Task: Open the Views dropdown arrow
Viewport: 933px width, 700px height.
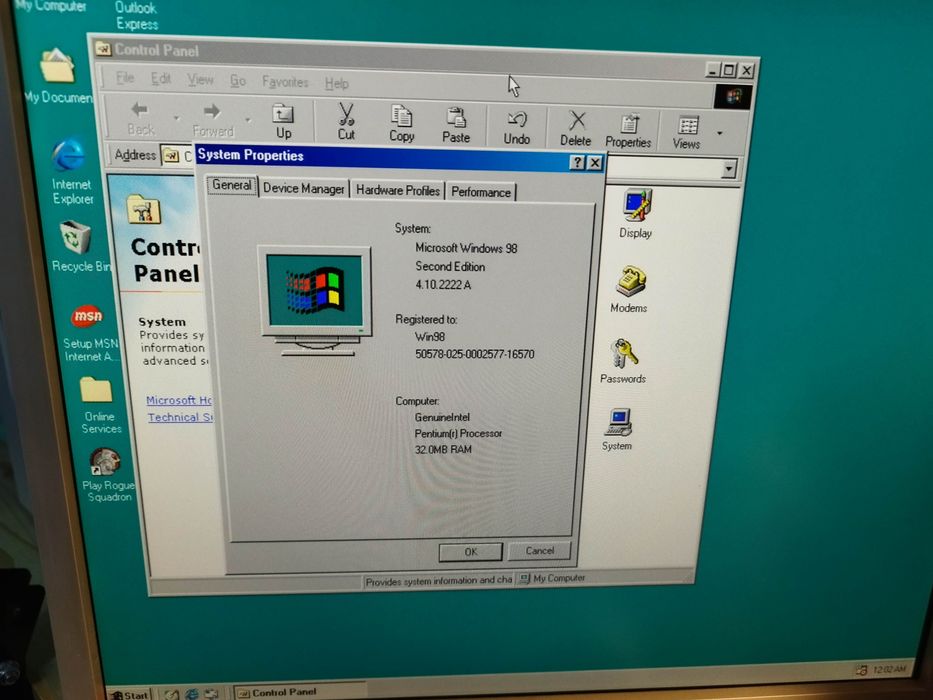Action: pos(719,133)
